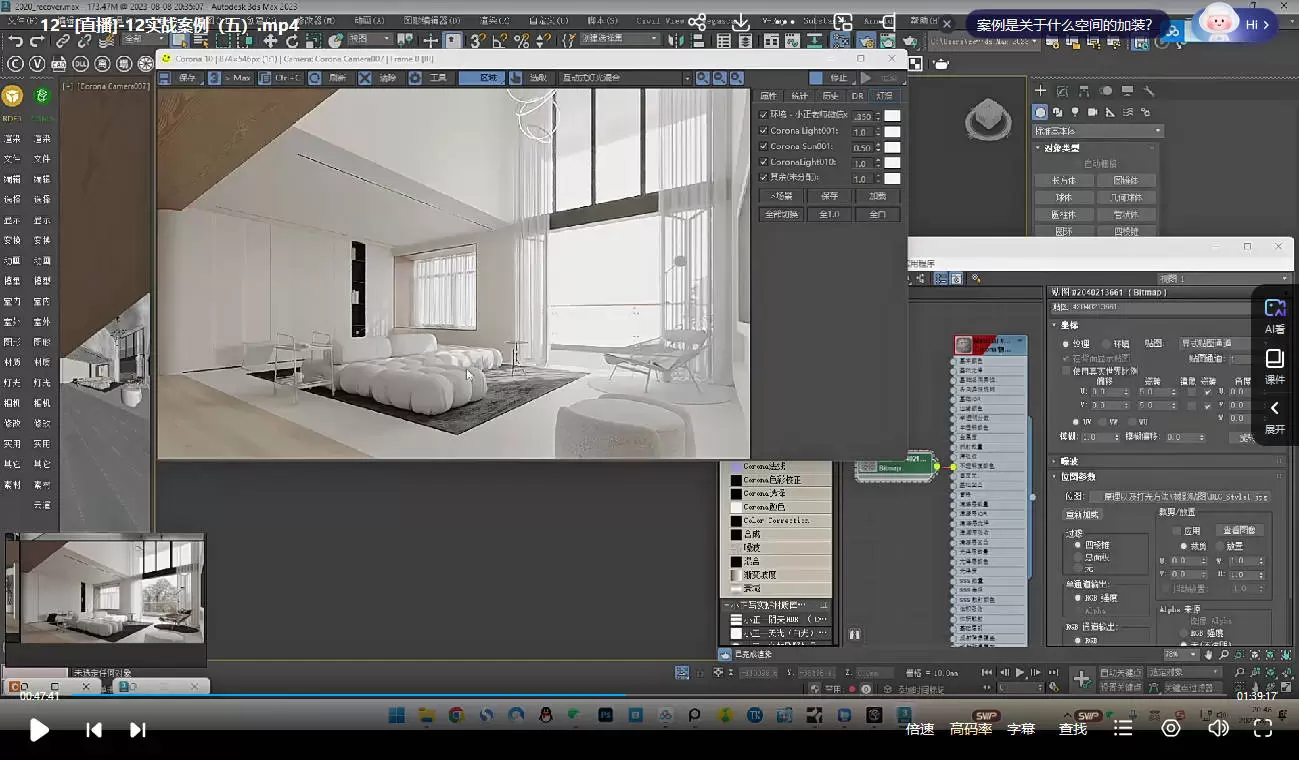
Task: Switch to the DR tab in Corona frame buffer
Action: (x=857, y=96)
